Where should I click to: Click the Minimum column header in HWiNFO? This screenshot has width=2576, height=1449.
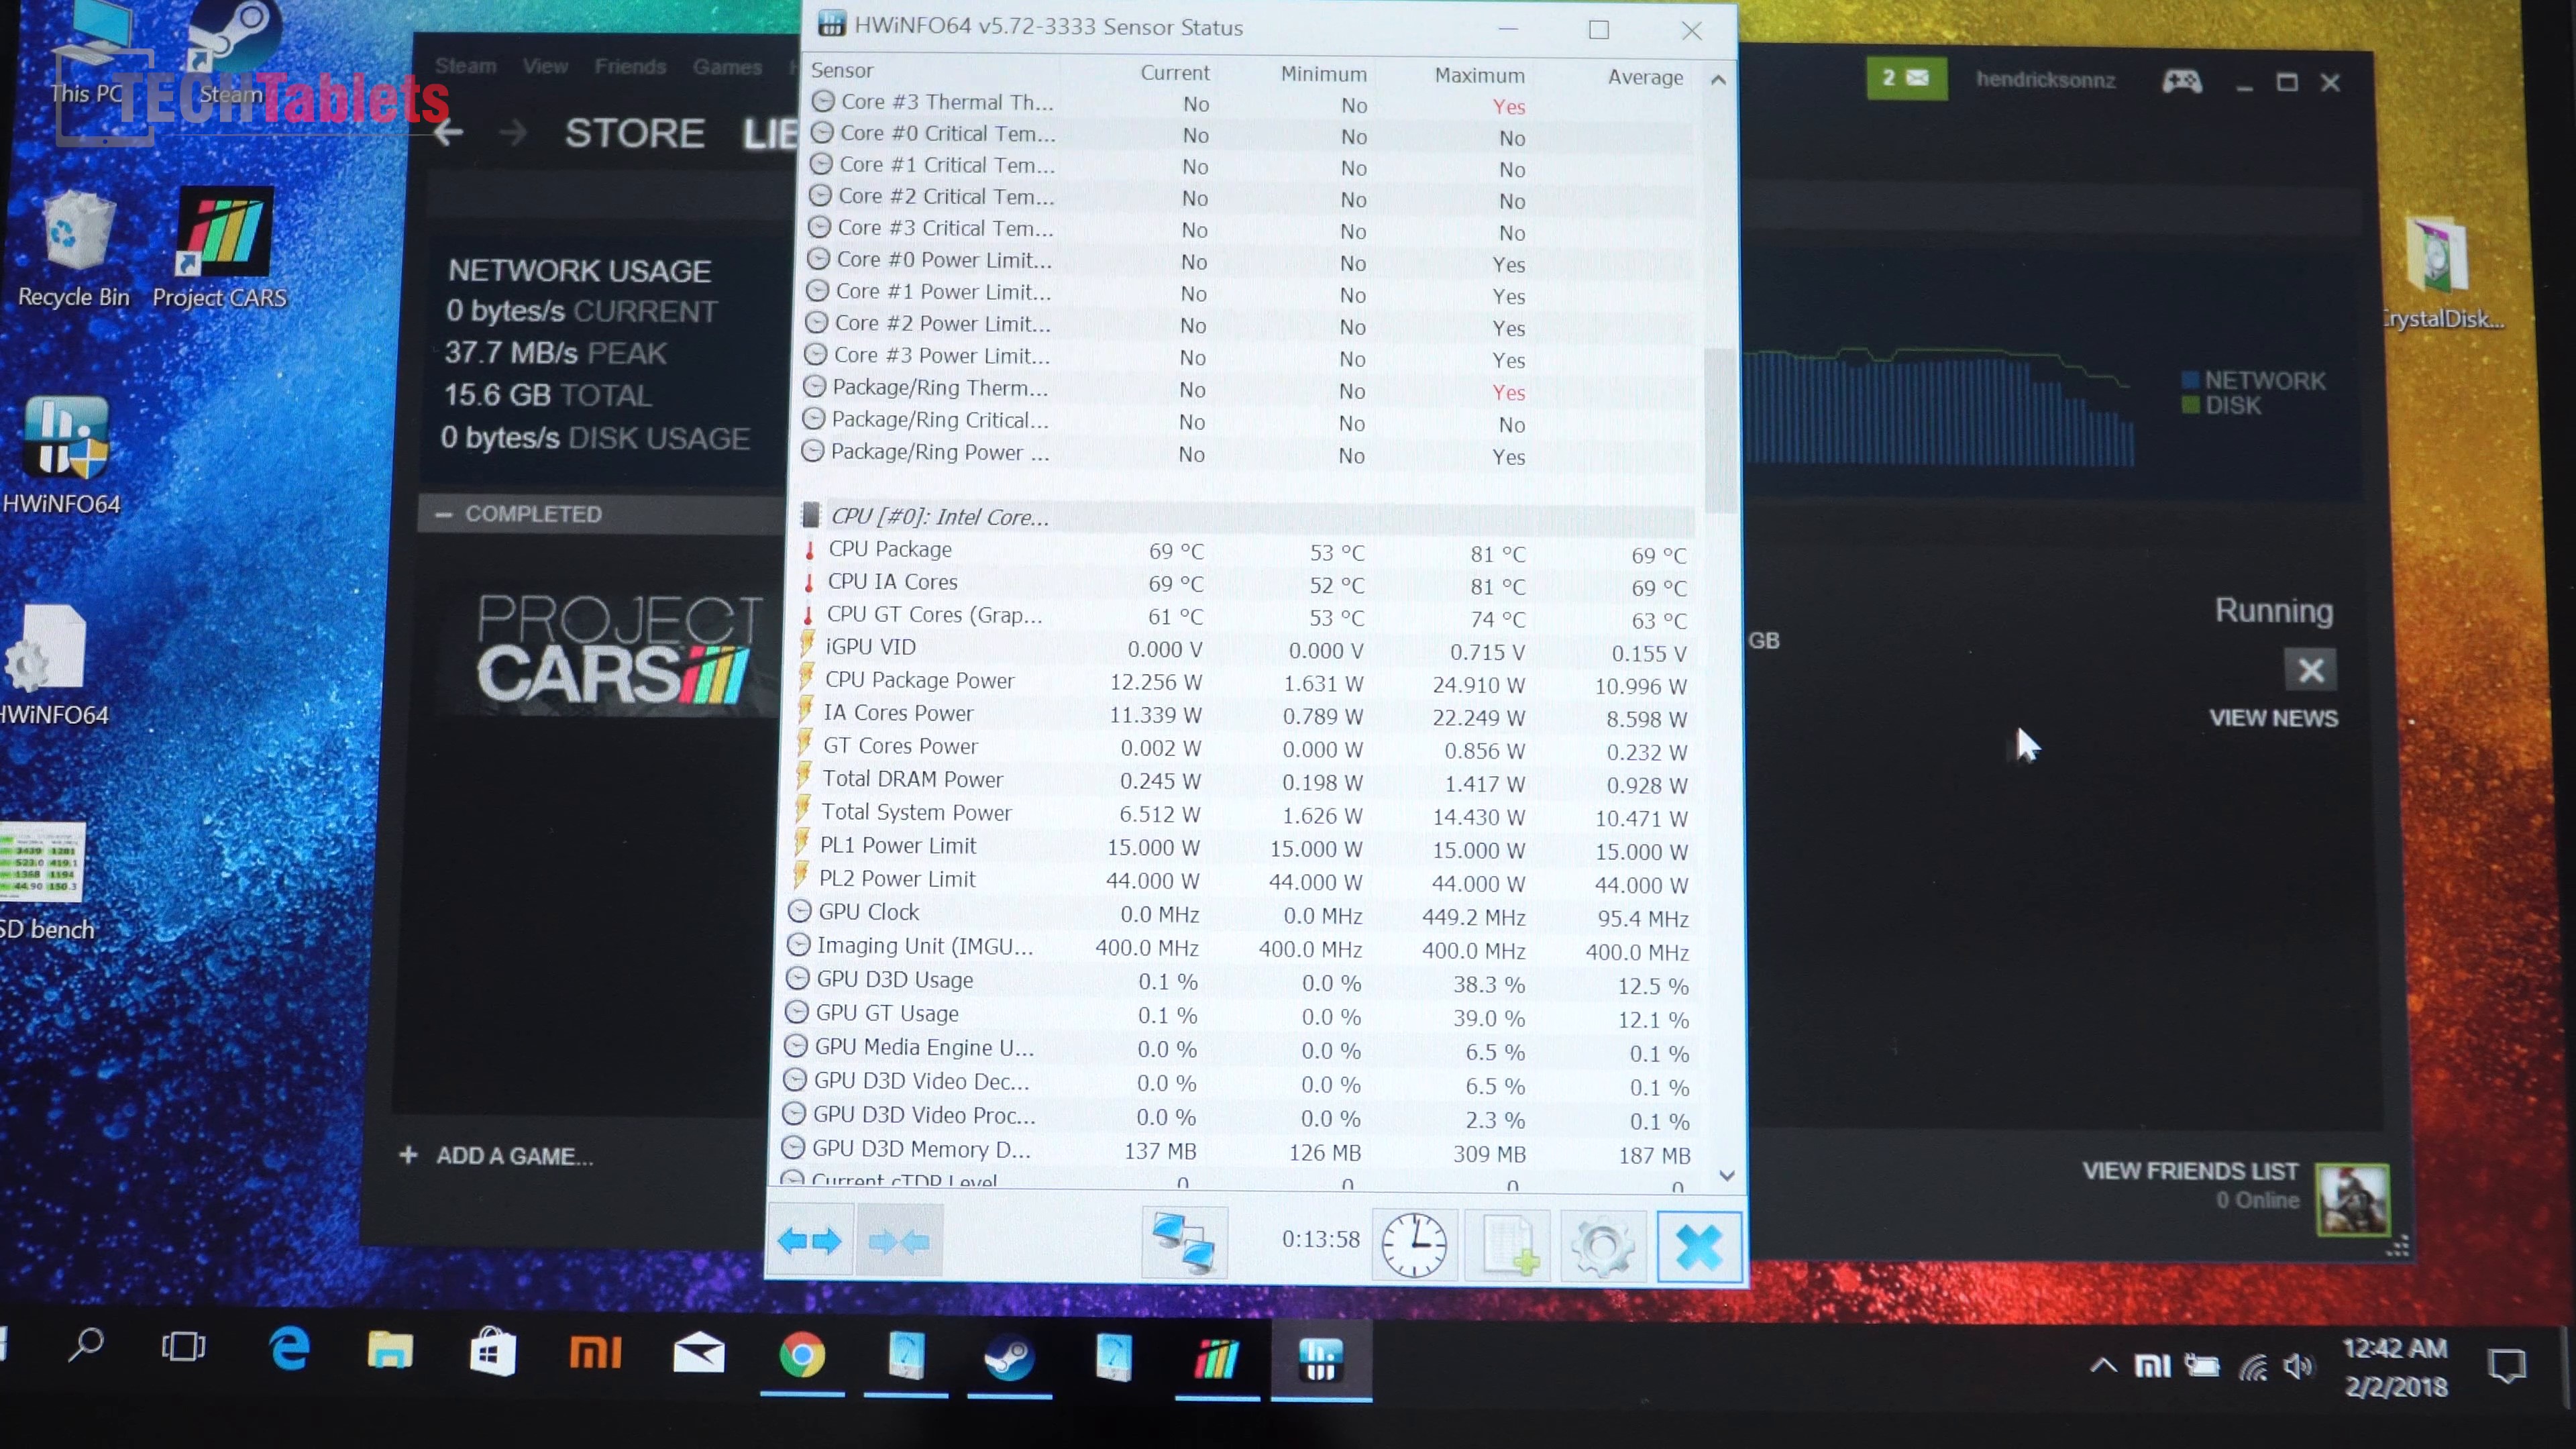(1323, 74)
